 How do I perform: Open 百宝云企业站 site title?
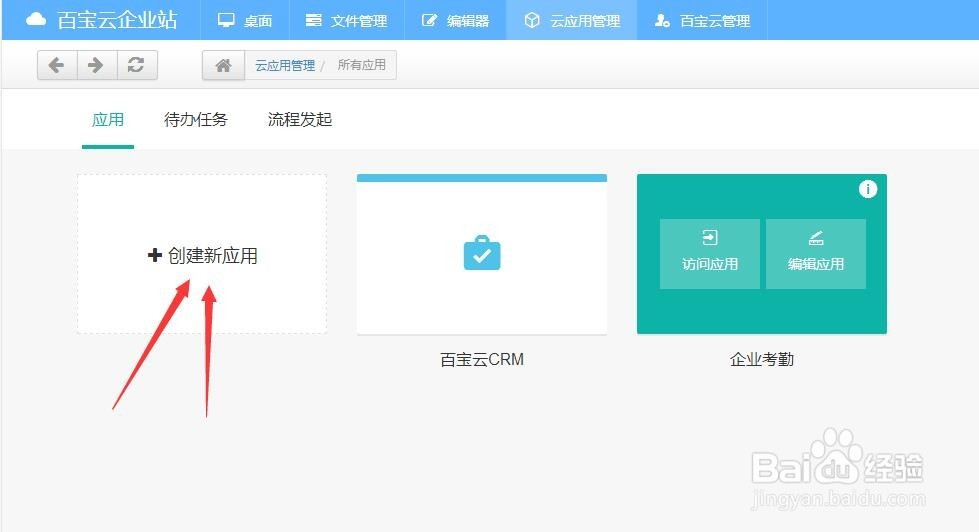117,20
